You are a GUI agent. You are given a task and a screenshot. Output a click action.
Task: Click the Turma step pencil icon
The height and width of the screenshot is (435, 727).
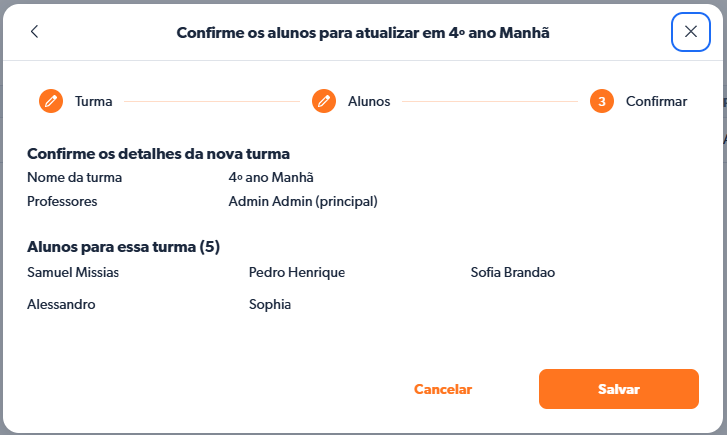click(x=51, y=101)
